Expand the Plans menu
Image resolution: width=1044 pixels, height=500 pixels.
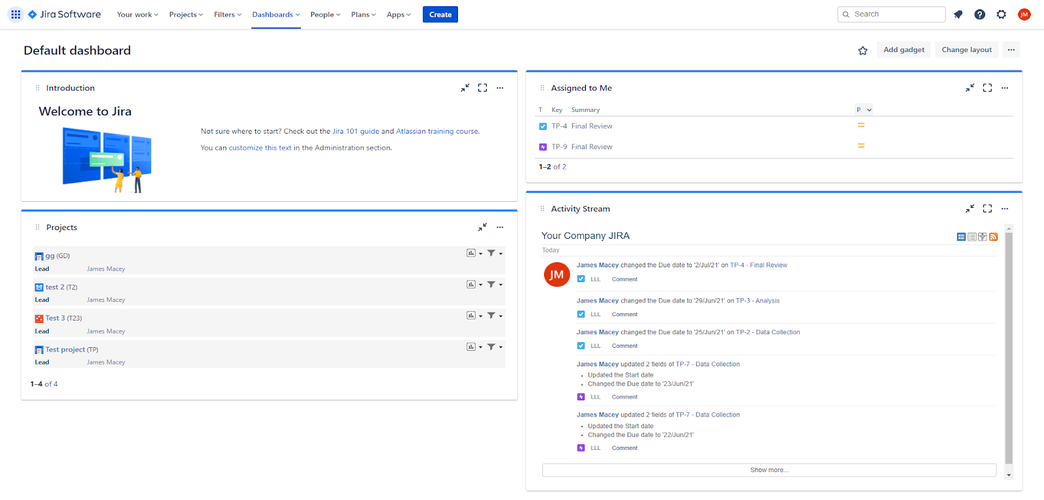tap(364, 14)
